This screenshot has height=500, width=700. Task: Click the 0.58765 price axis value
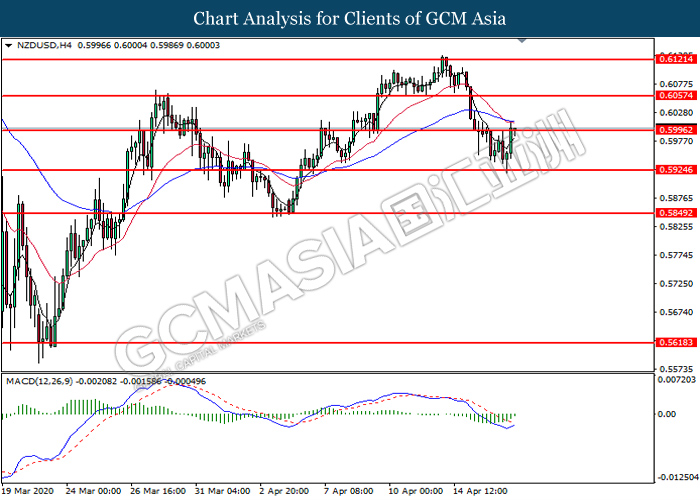(x=677, y=198)
